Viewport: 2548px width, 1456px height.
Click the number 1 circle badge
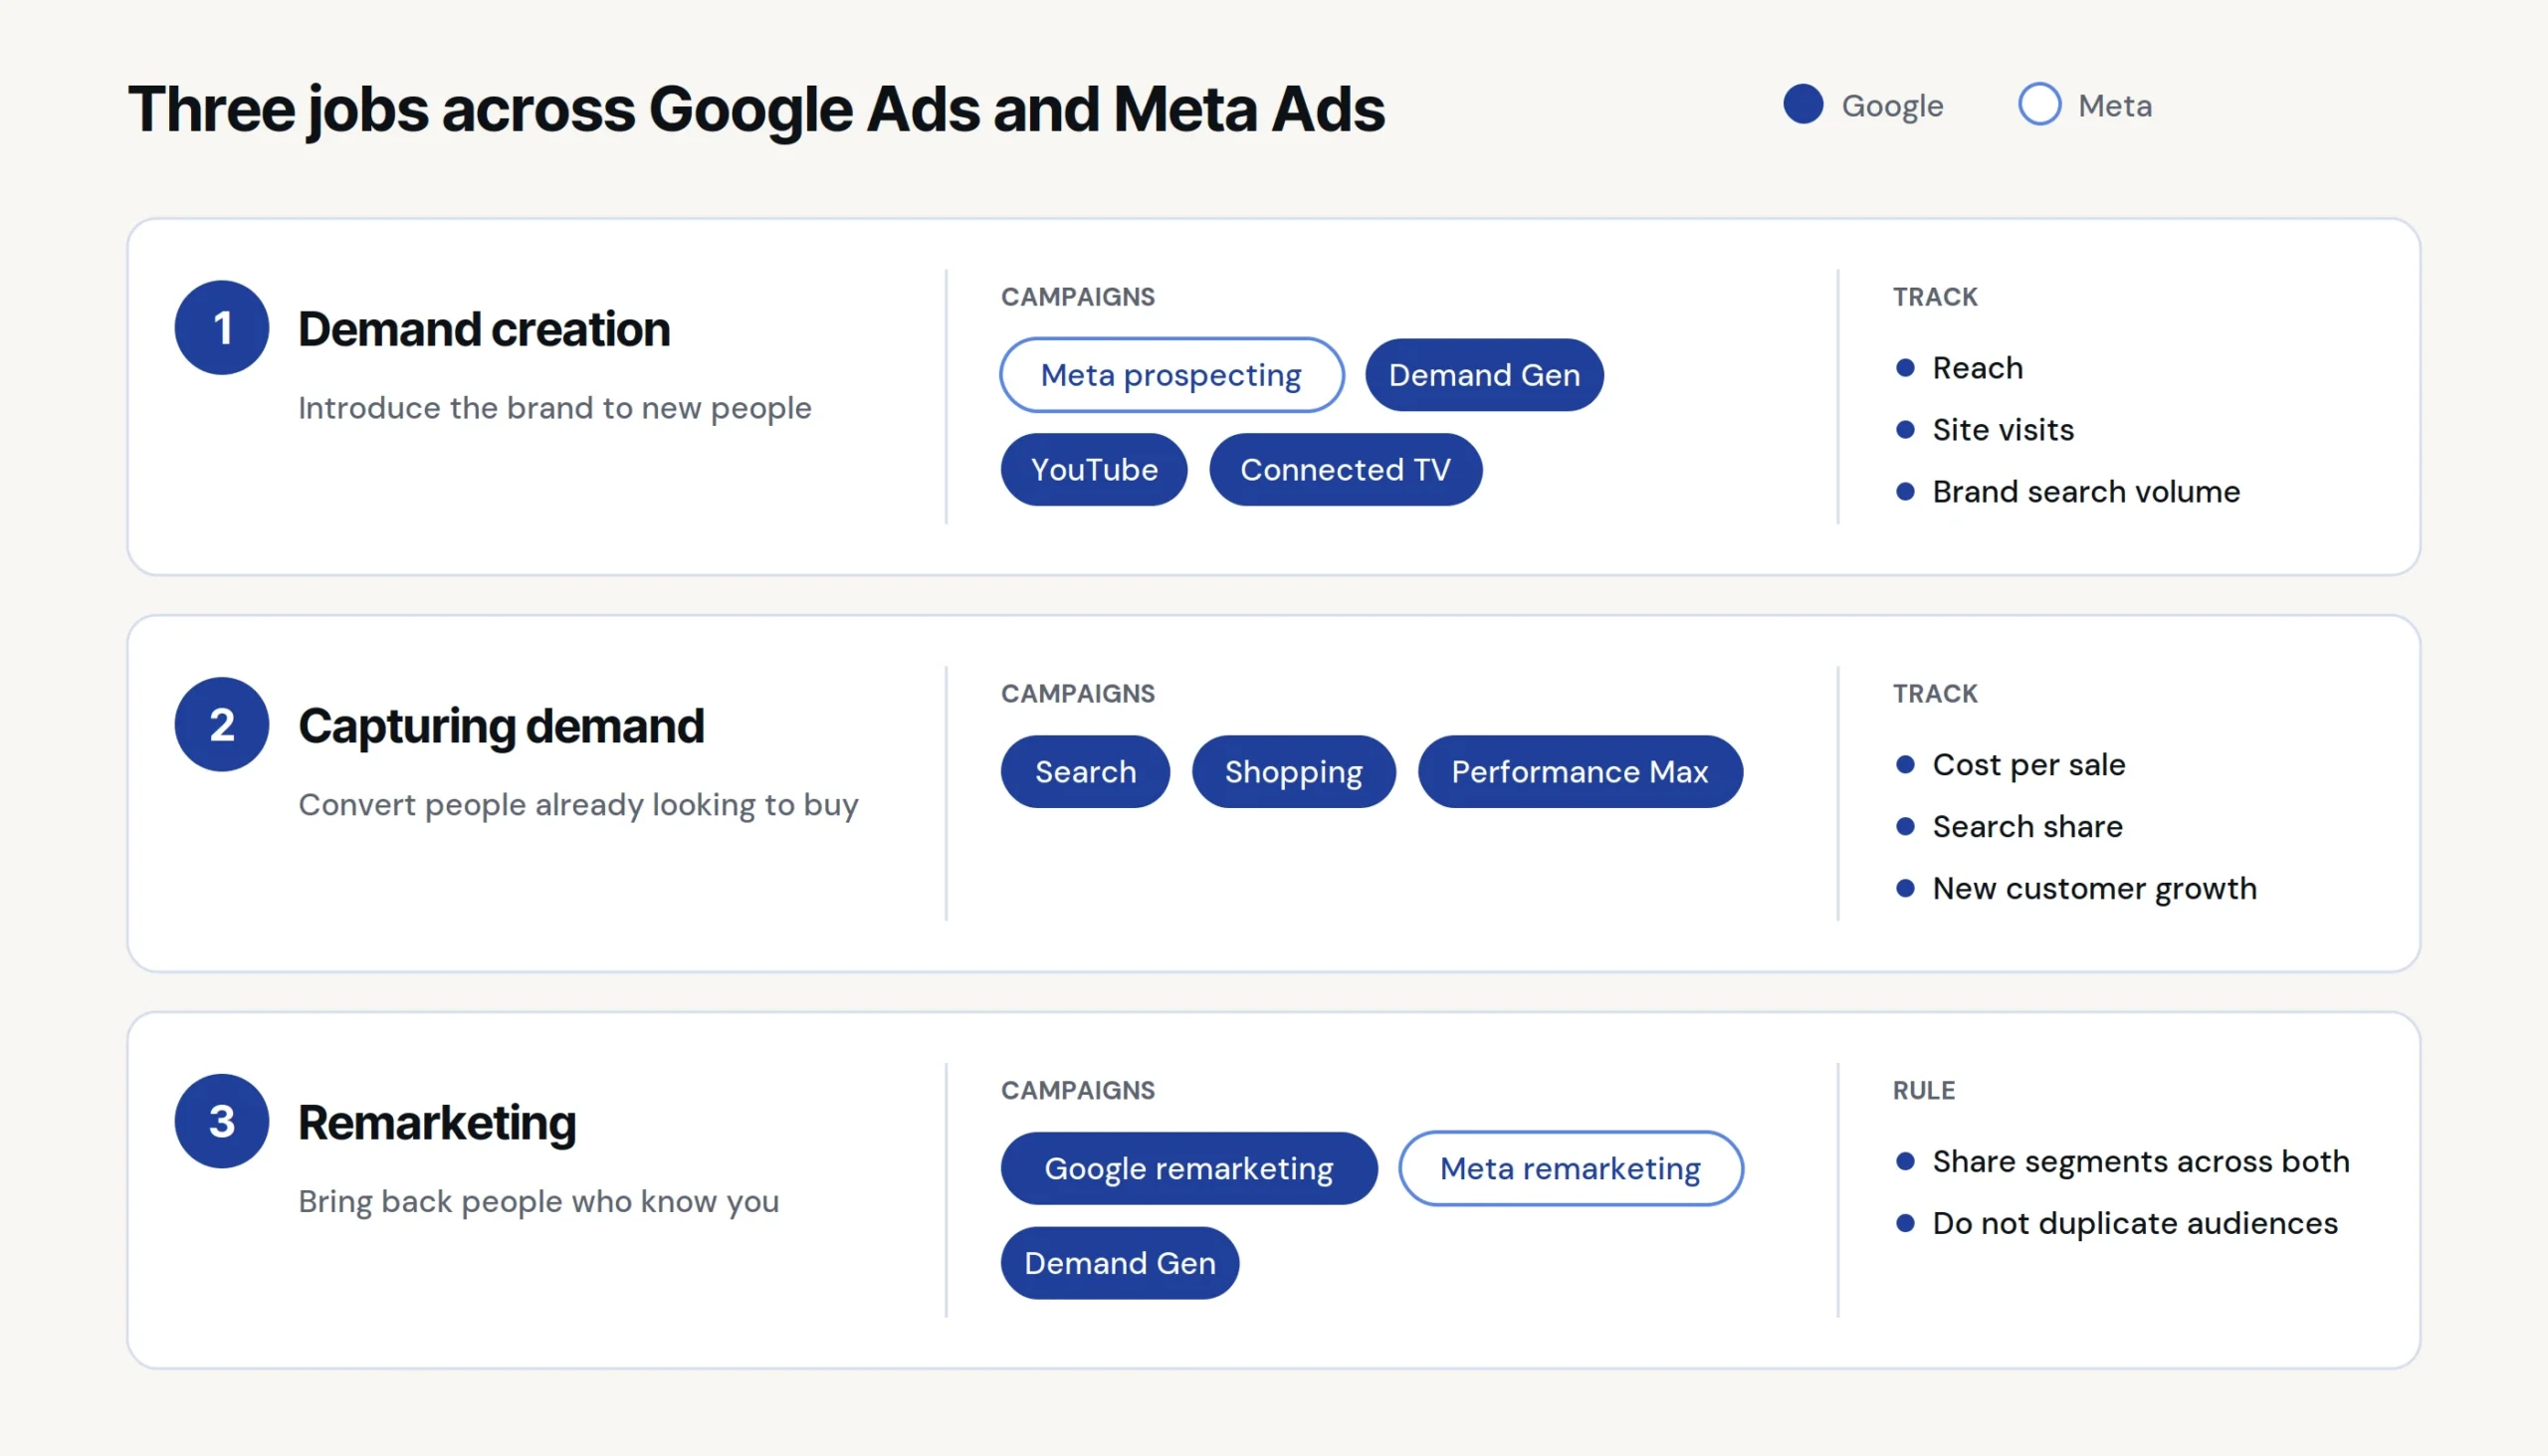pos(222,328)
